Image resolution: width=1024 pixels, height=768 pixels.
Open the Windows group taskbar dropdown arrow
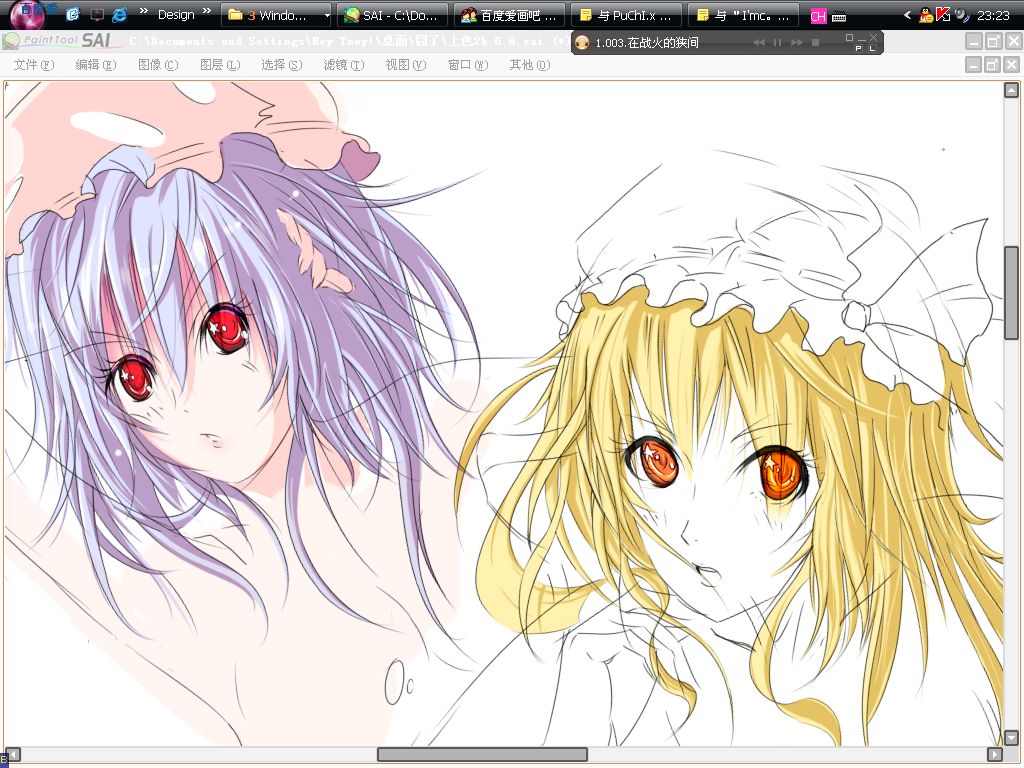pos(327,15)
